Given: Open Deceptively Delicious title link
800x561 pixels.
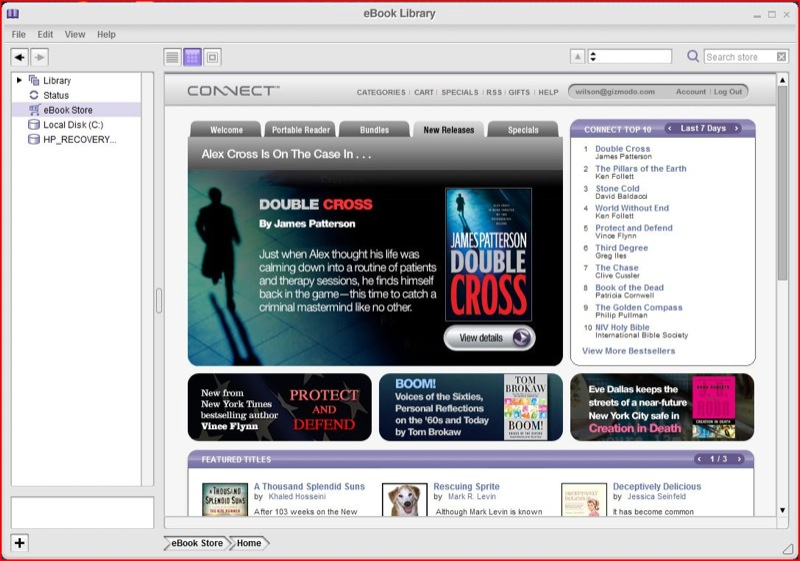Looking at the screenshot, I should [657, 487].
